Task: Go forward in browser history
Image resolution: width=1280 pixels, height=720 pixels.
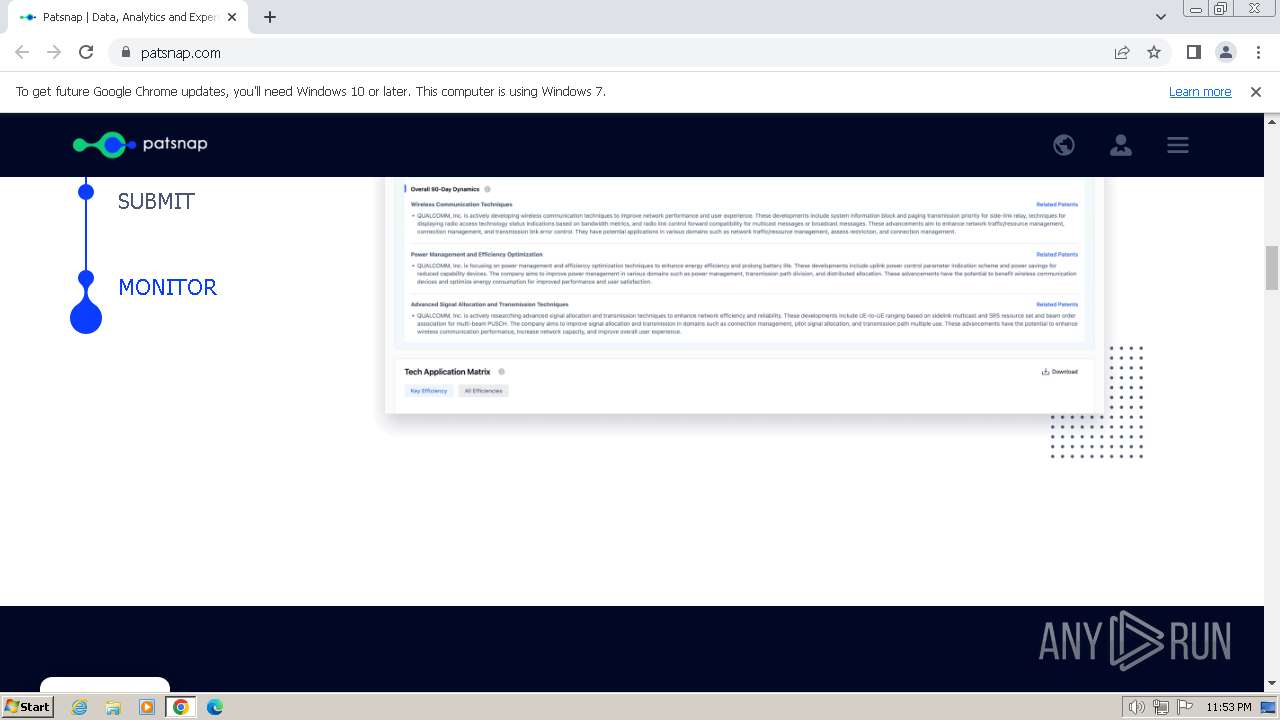Action: [54, 52]
